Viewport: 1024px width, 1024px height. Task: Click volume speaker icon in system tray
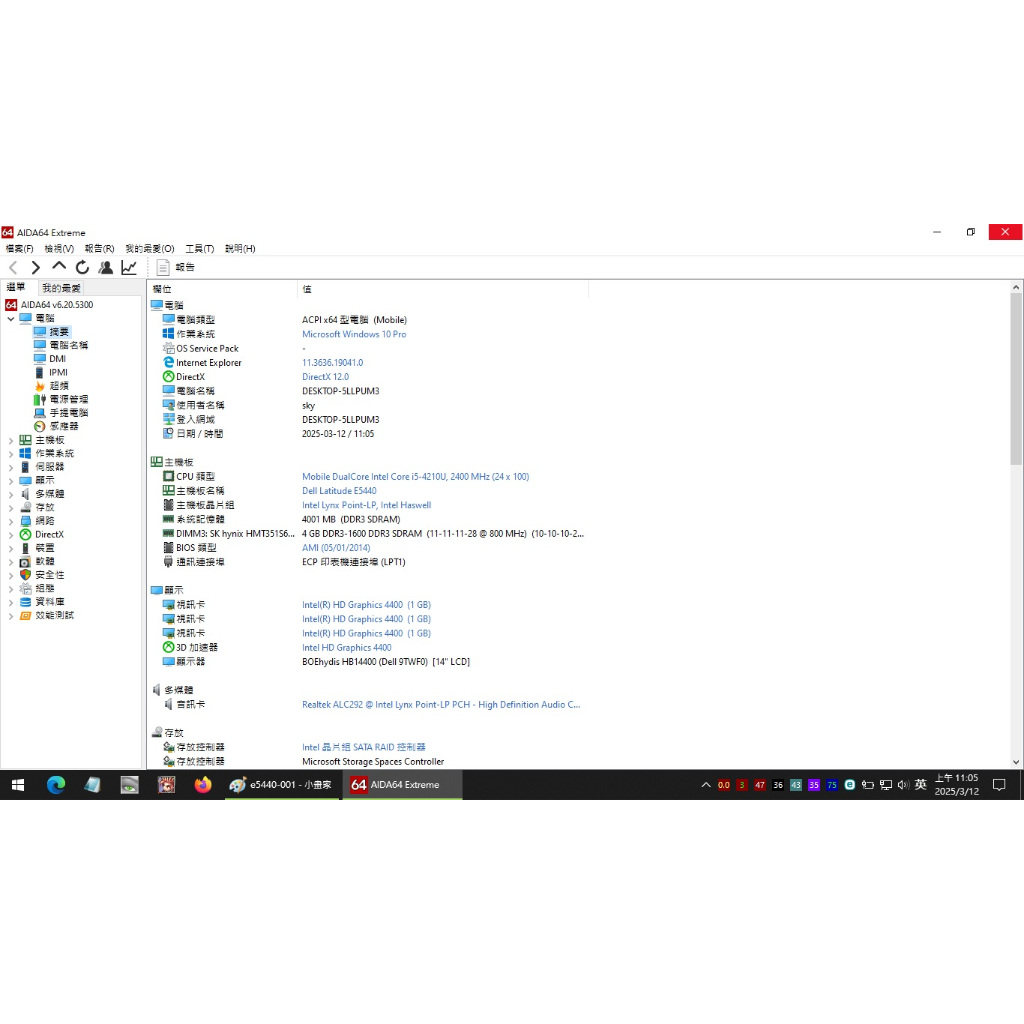click(903, 786)
